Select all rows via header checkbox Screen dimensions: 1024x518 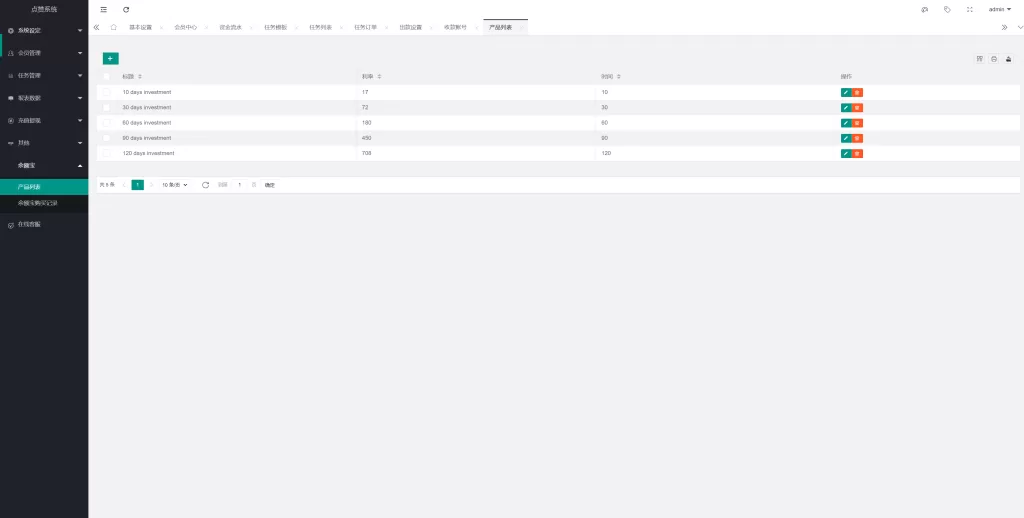pyautogui.click(x=107, y=76)
